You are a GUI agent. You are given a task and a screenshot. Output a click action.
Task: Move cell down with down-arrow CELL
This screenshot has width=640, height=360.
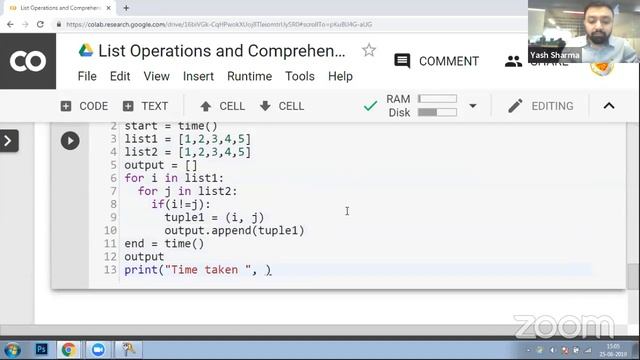(x=282, y=106)
